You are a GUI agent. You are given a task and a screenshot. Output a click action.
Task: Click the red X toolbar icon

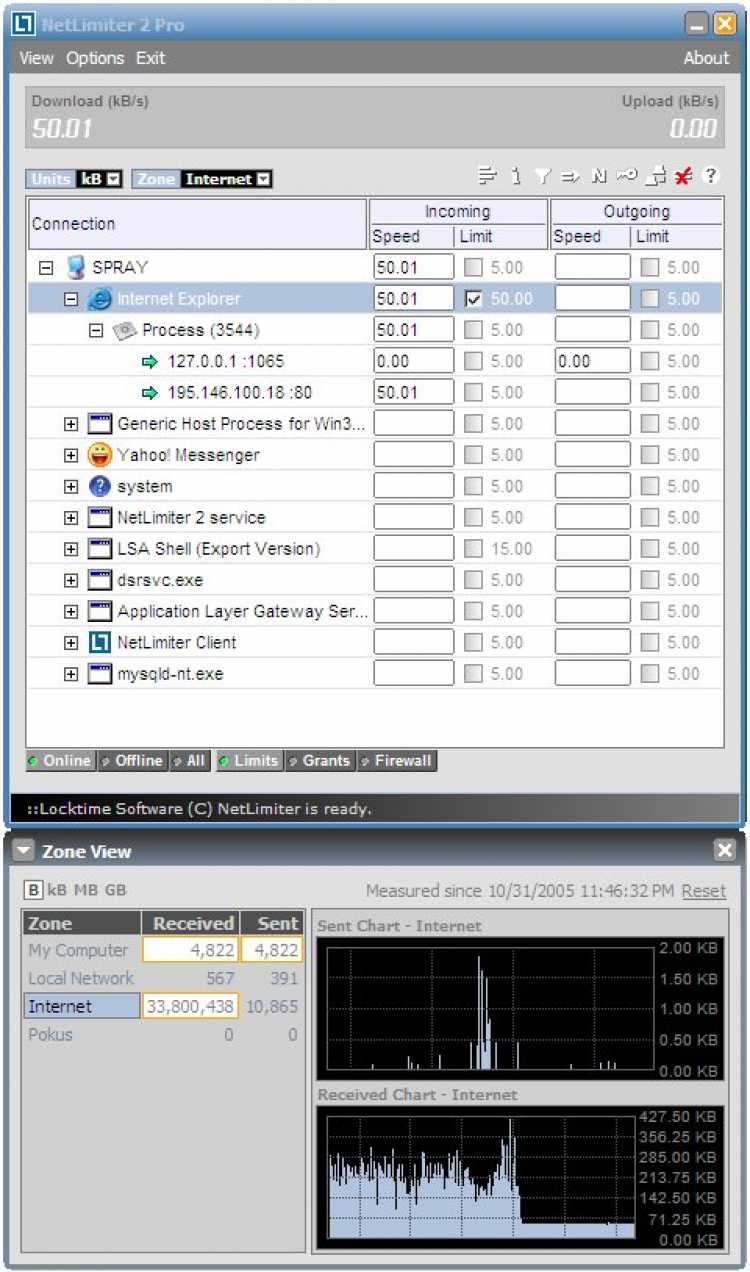click(x=683, y=176)
